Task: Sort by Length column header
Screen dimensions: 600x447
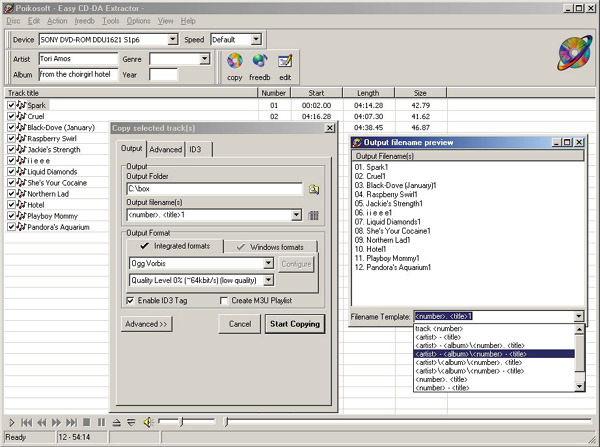Action: click(368, 93)
